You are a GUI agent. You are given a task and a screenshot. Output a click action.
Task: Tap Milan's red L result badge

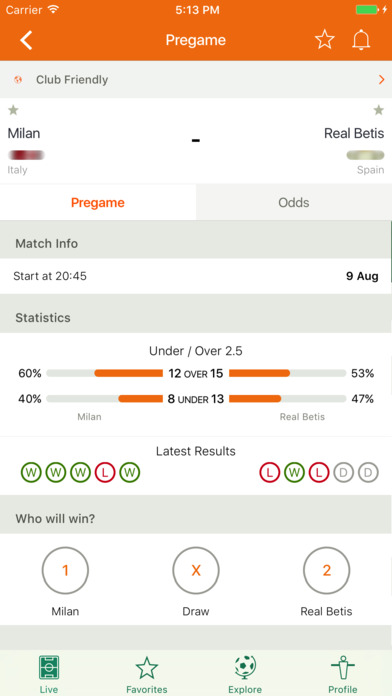coord(105,473)
